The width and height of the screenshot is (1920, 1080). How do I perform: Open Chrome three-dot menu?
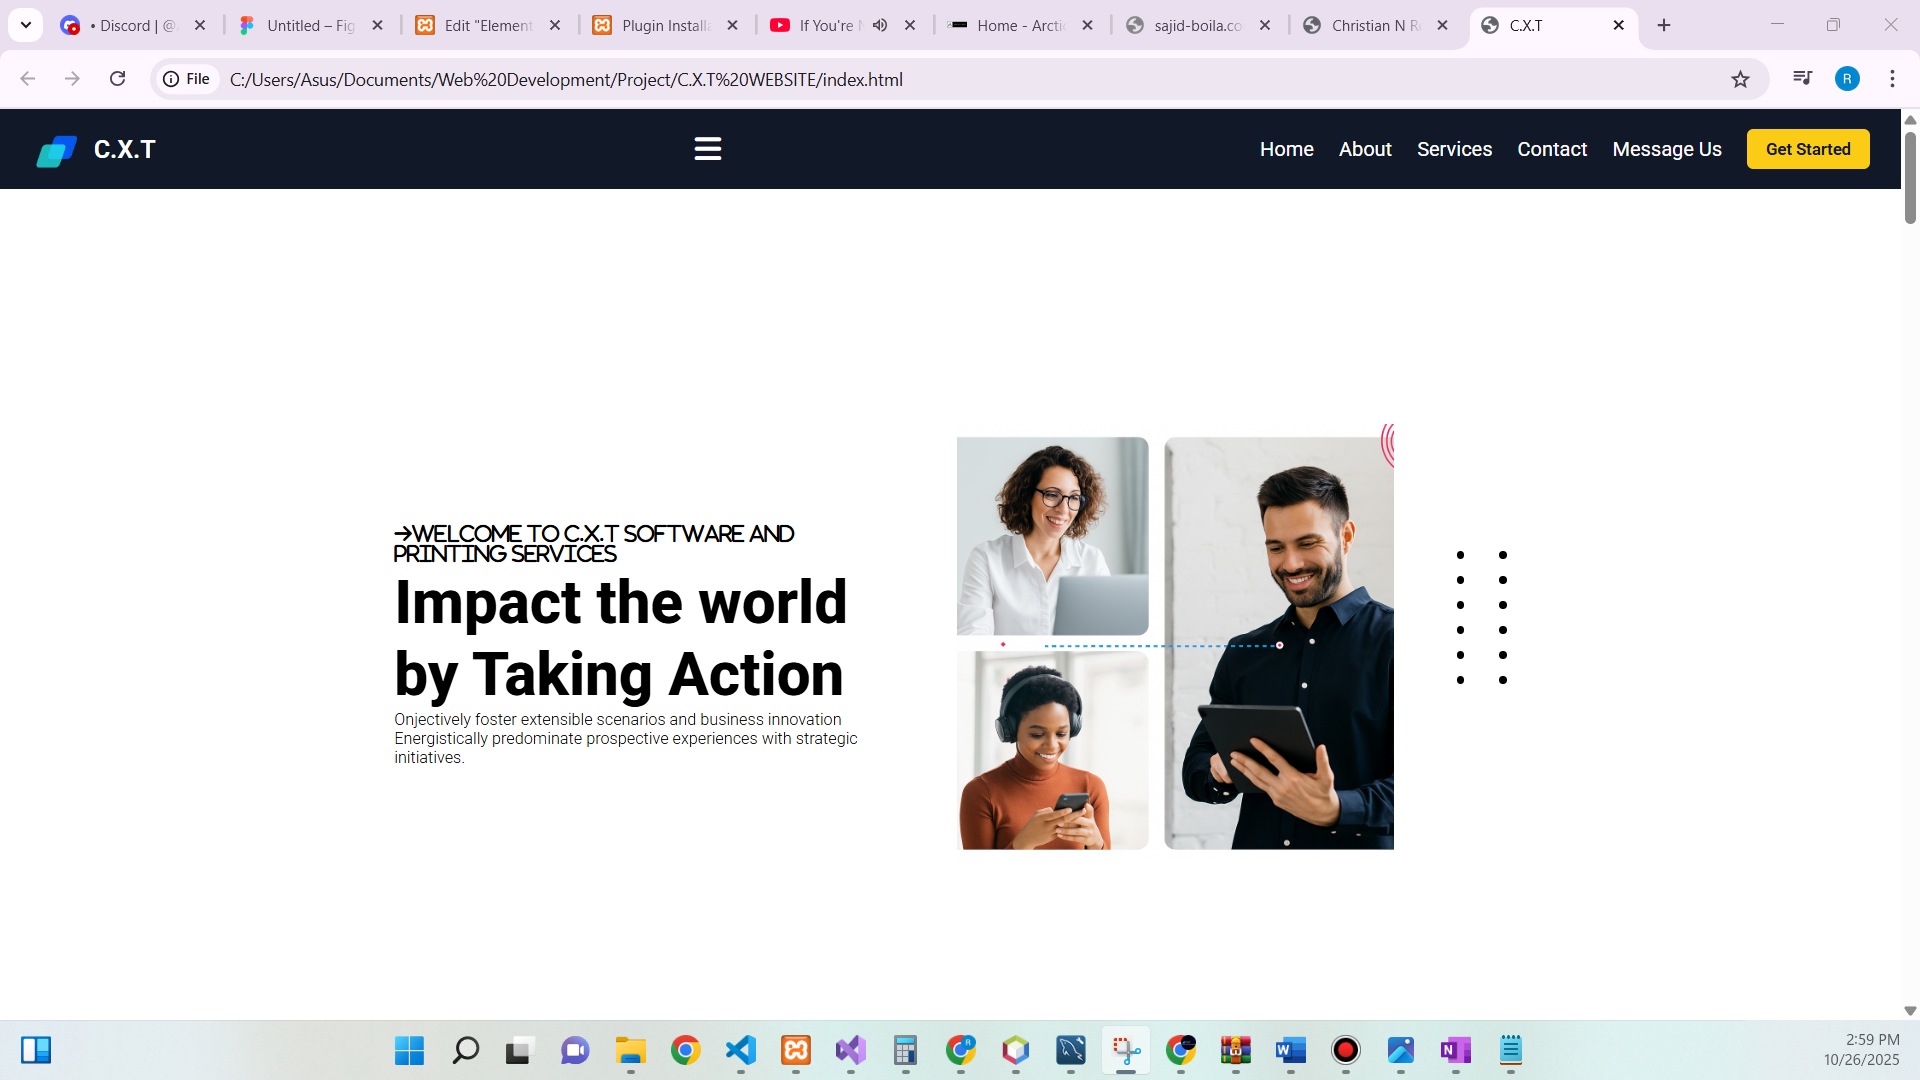click(x=1892, y=79)
